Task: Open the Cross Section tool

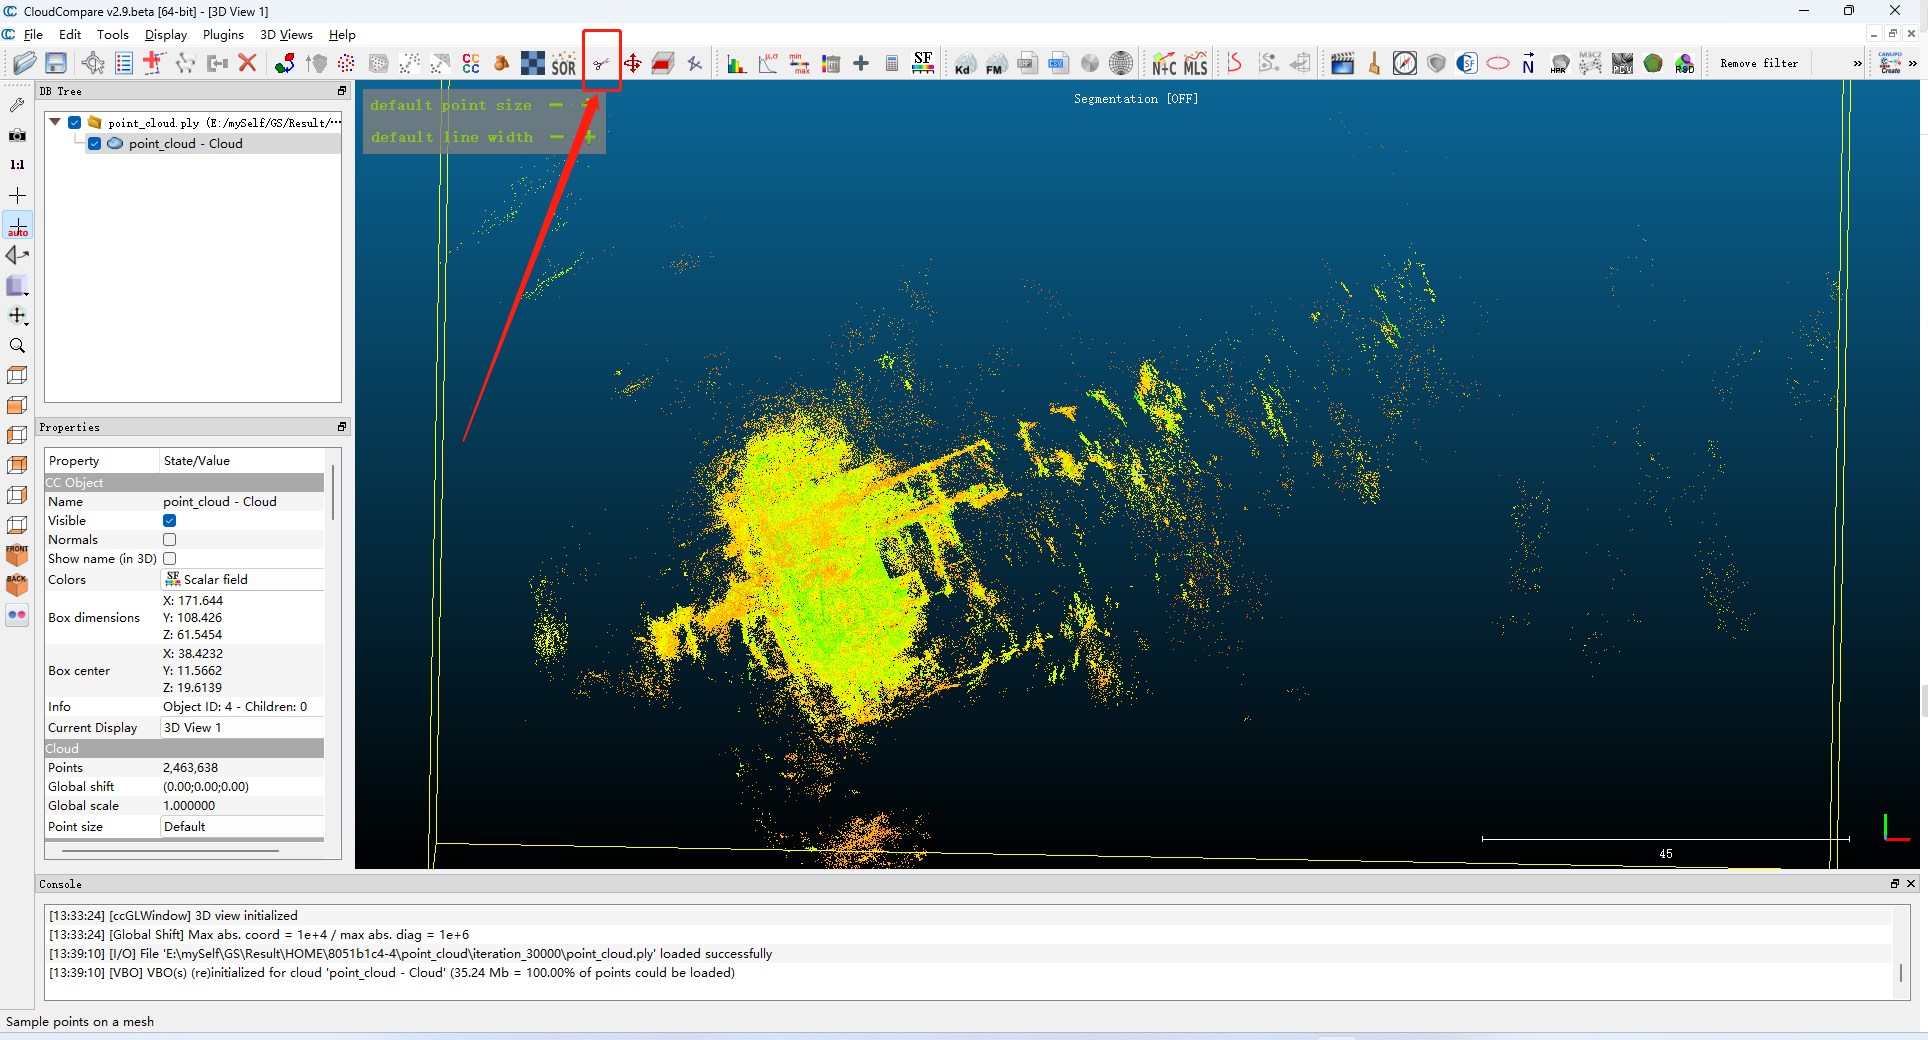Action: [x=662, y=64]
